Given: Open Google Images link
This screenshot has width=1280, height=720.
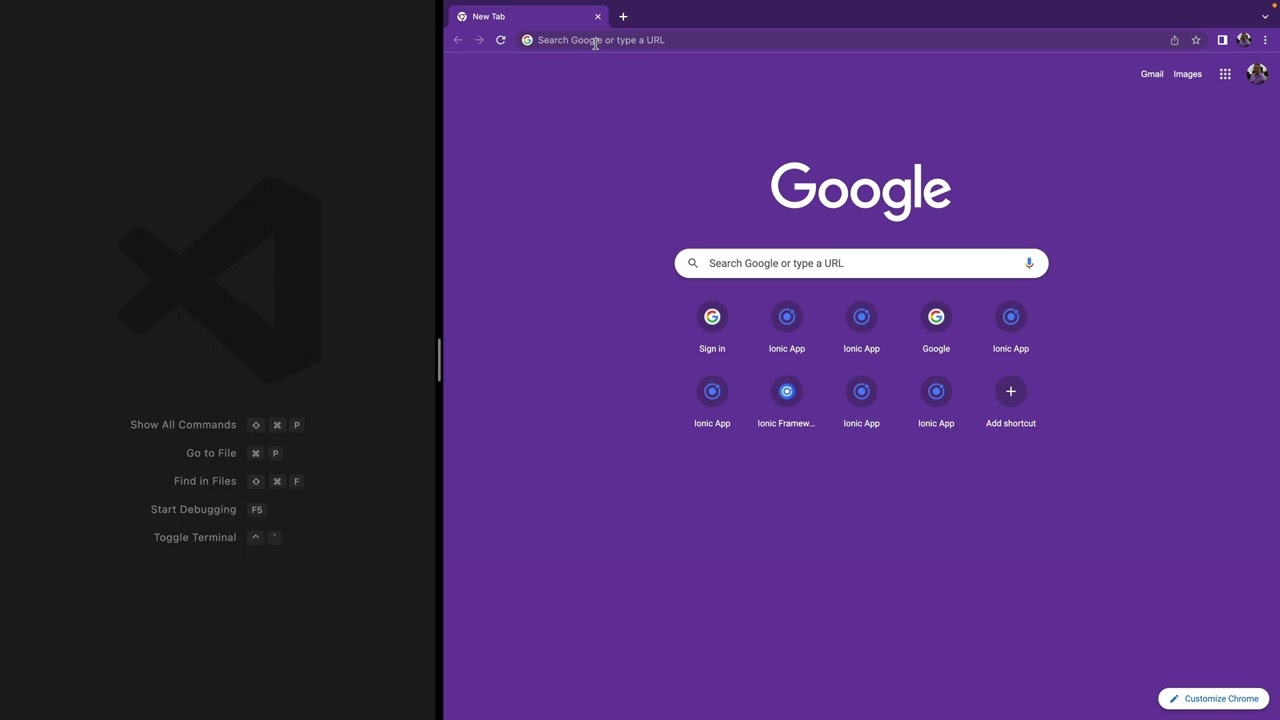Looking at the screenshot, I should coord(1187,74).
